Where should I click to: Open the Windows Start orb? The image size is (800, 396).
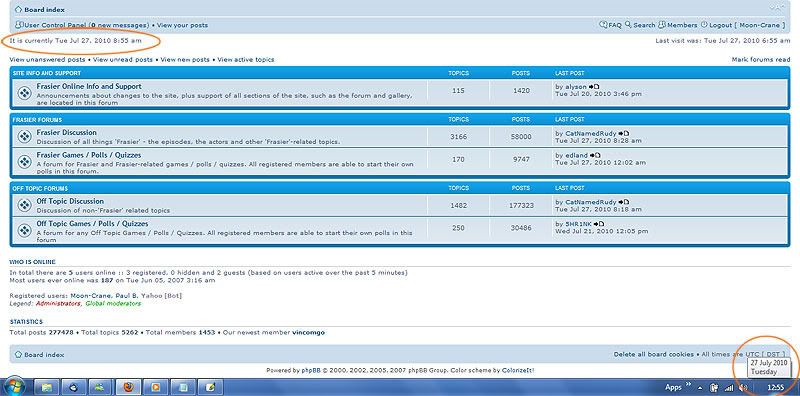(14, 387)
